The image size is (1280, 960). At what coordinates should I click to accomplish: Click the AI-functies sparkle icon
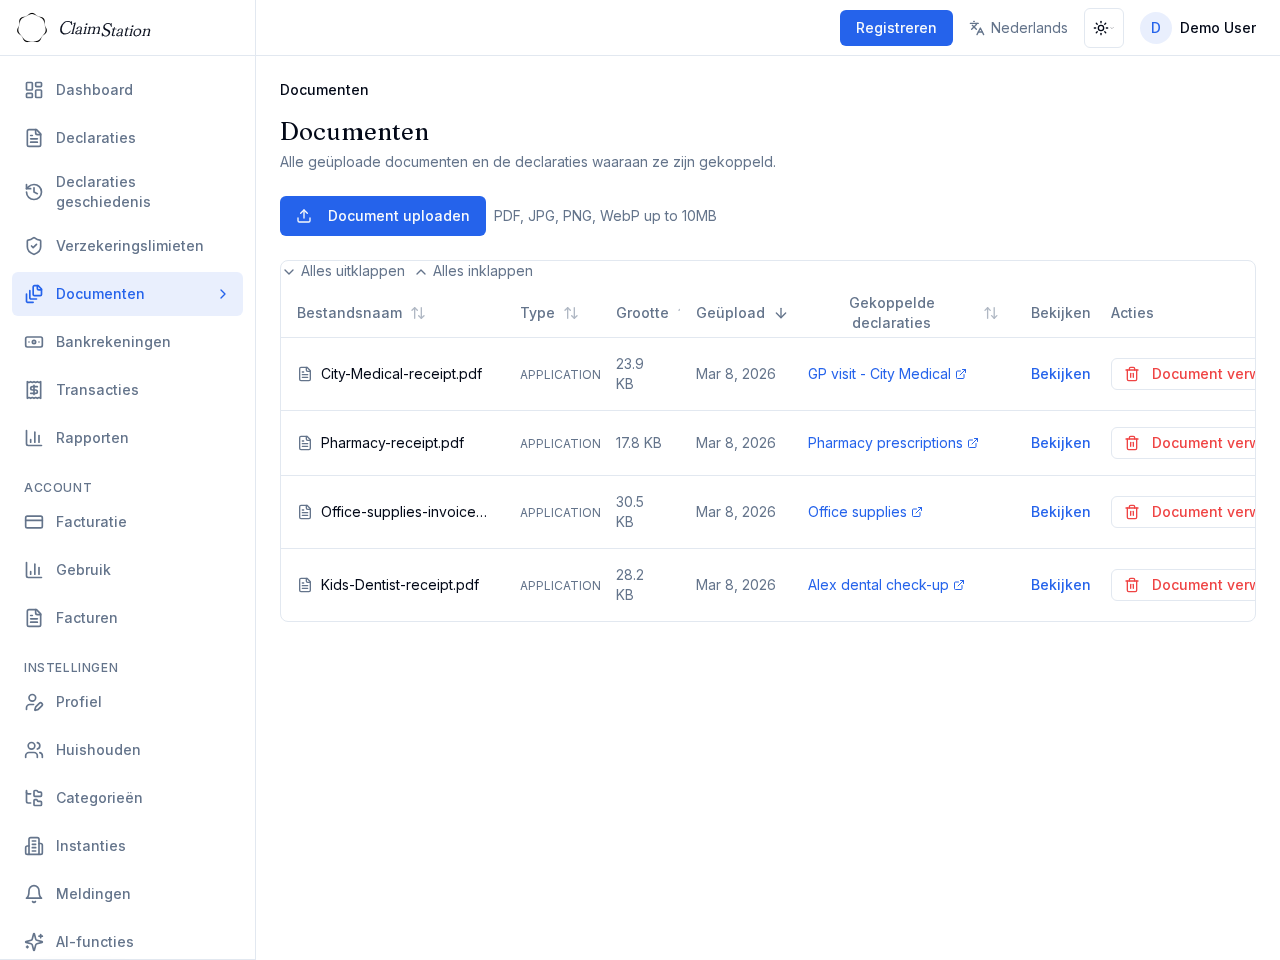click(34, 942)
